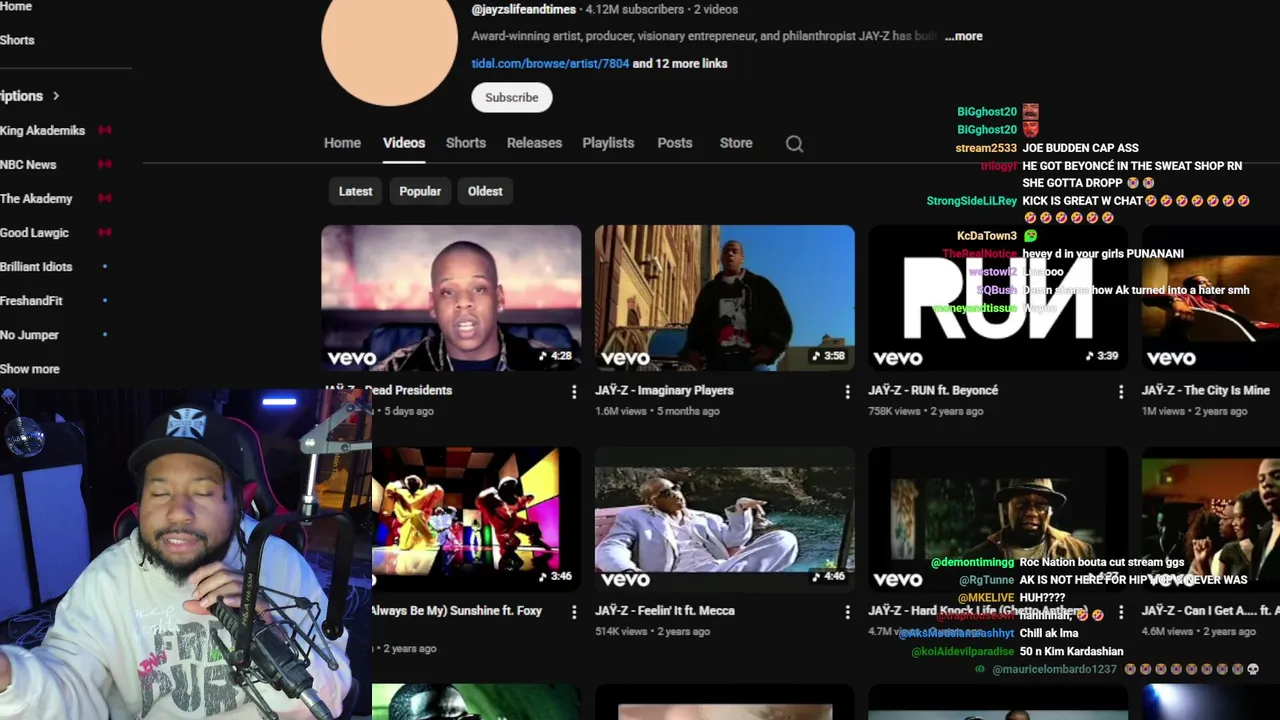The image size is (1280, 720).
Task: Select the Videos channel tab
Action: [404, 143]
